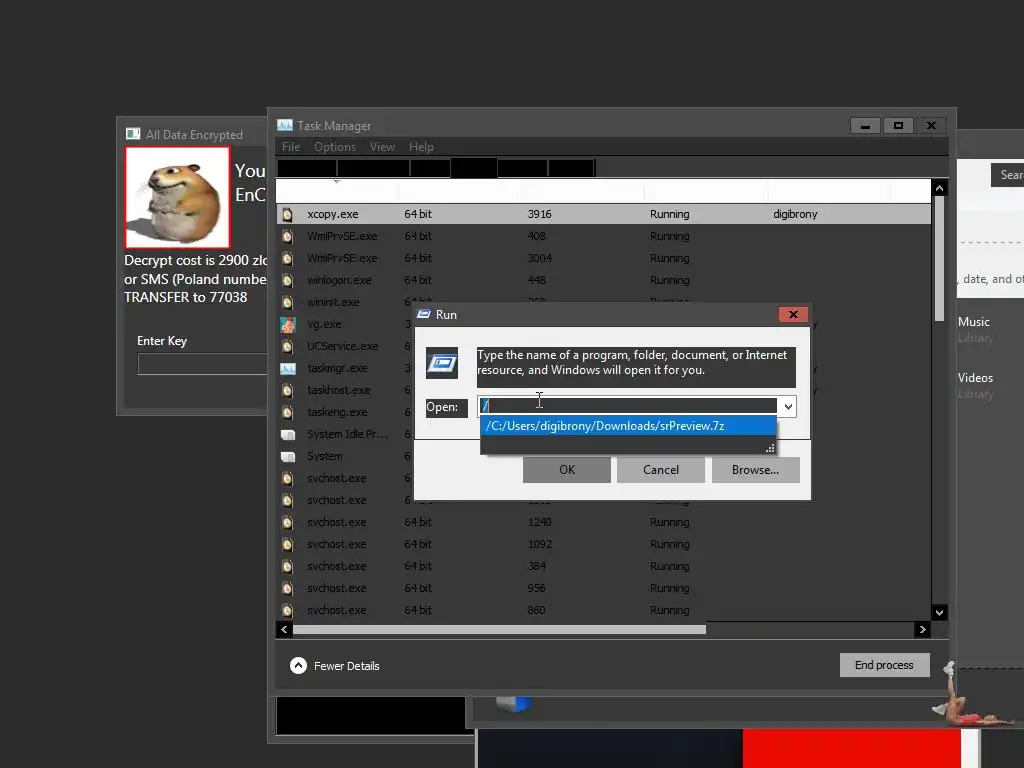Click the hamster image in ransomware window
Viewport: 1024px width, 768px height.
pyautogui.click(x=178, y=197)
